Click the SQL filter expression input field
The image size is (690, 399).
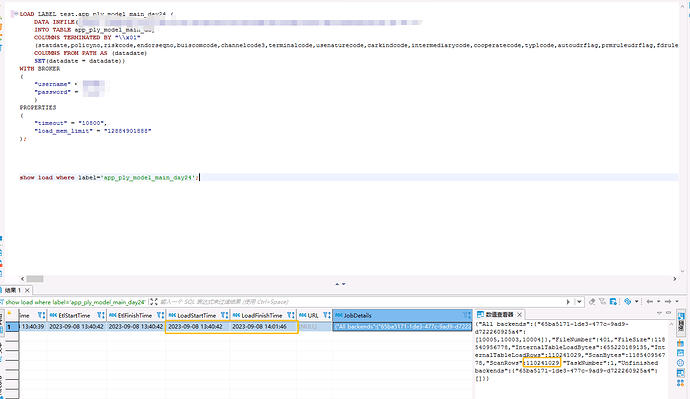tap(361, 302)
